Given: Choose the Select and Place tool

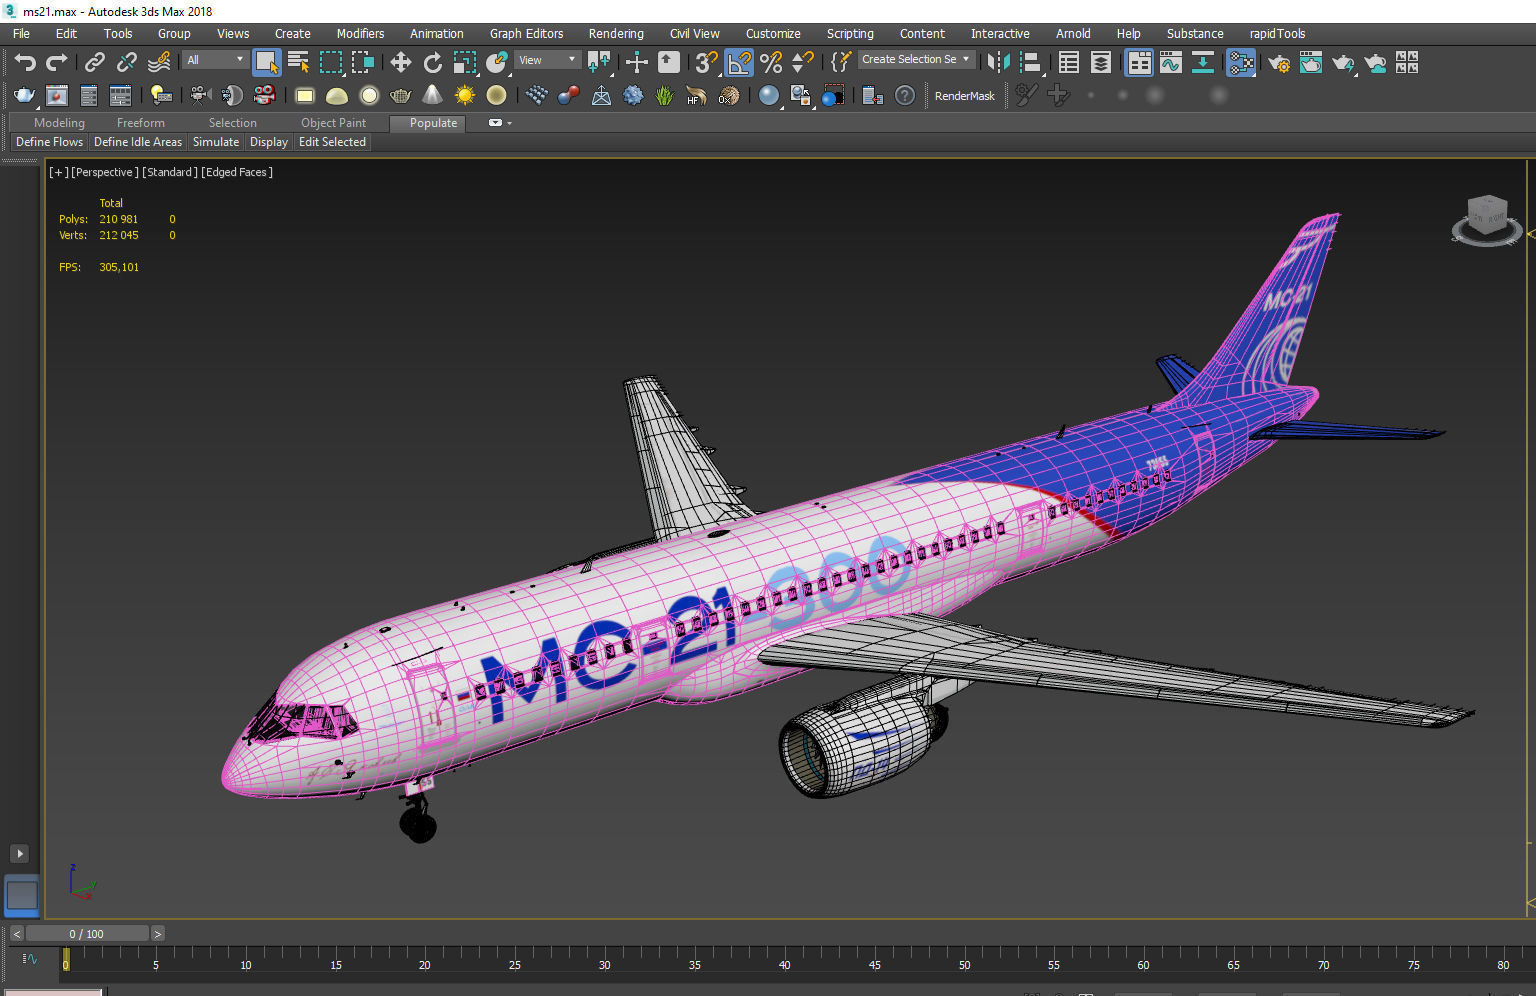Looking at the screenshot, I should tap(497, 62).
